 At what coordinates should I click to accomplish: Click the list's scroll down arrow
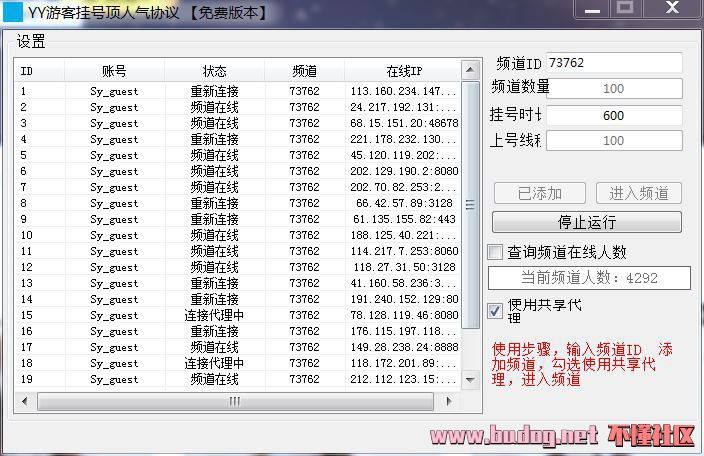[x=470, y=380]
